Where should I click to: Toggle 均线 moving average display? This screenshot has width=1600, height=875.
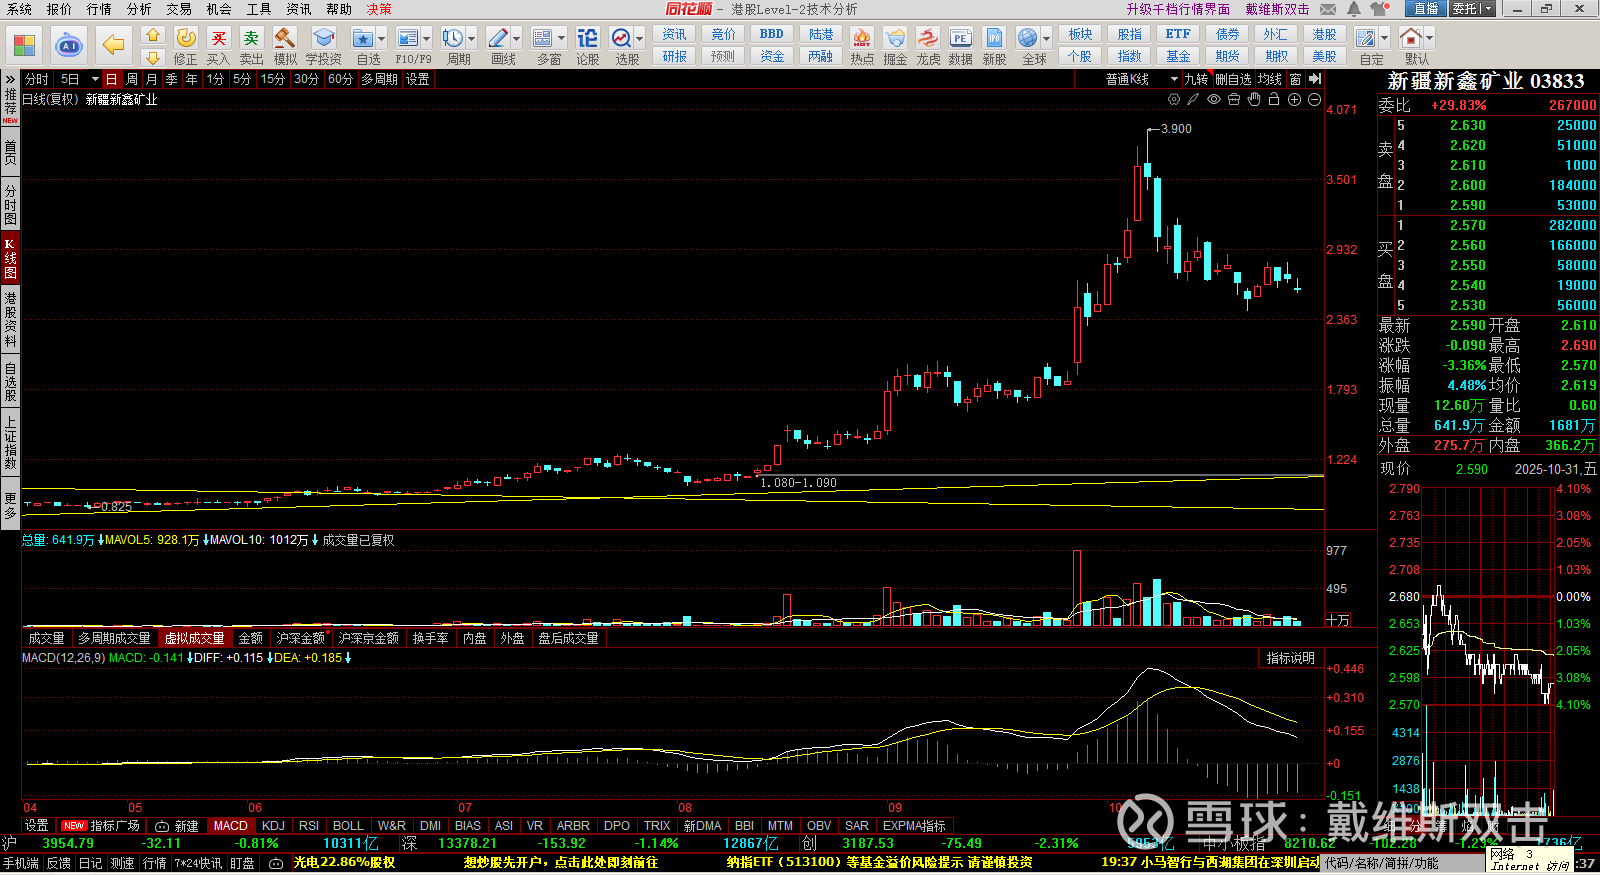click(x=1270, y=79)
